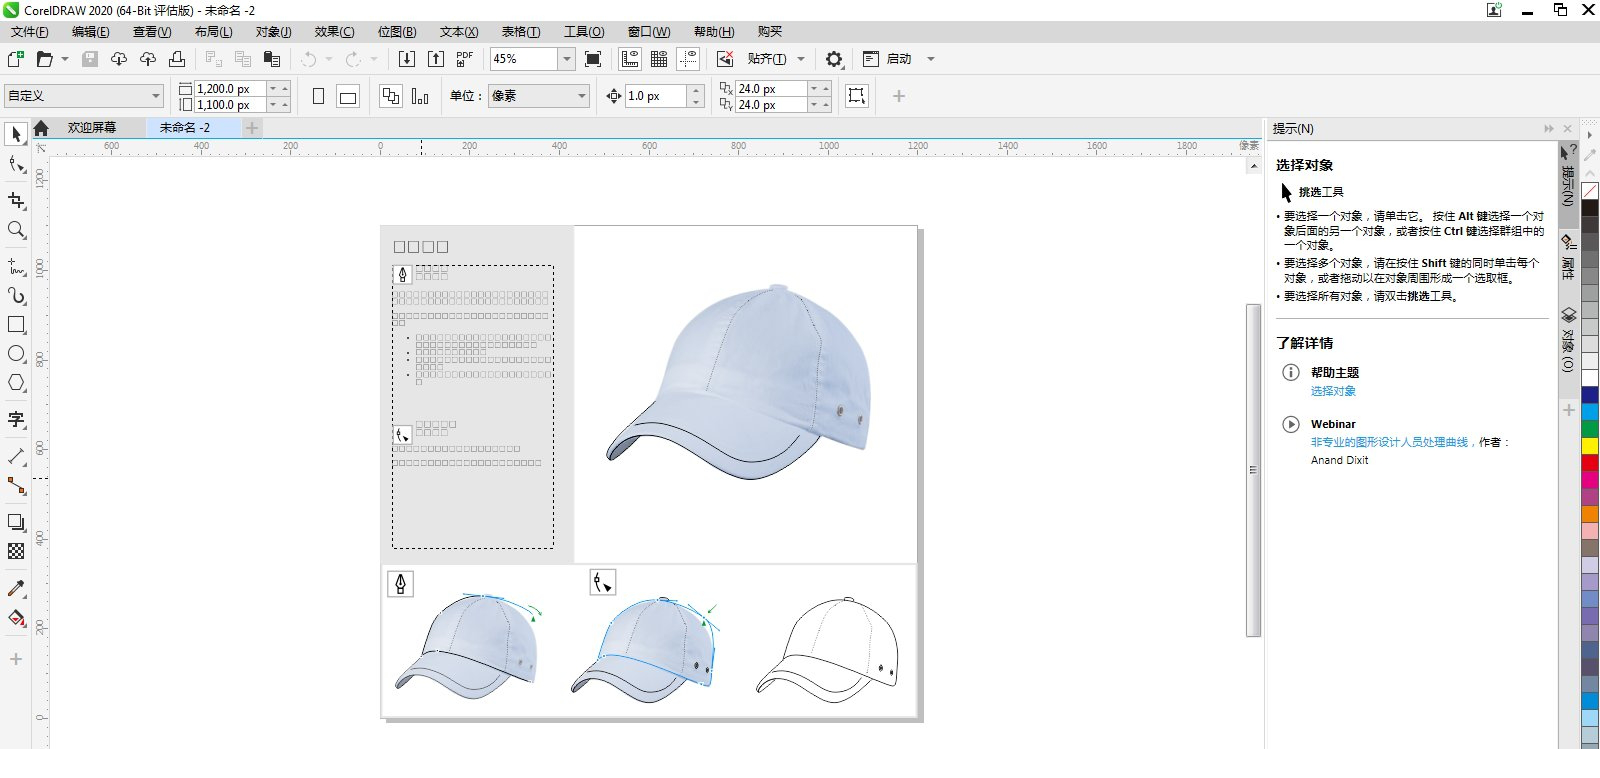
Task: Select the Interactive Fill tool
Action: click(16, 618)
